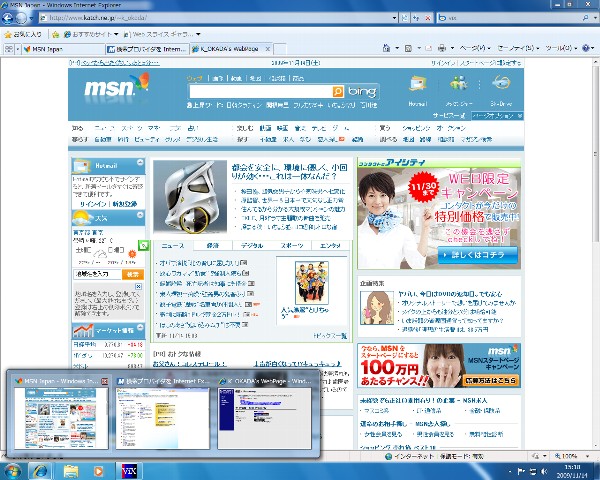Go back with the browser Back arrow
600x480 pixels.
(x=8, y=18)
